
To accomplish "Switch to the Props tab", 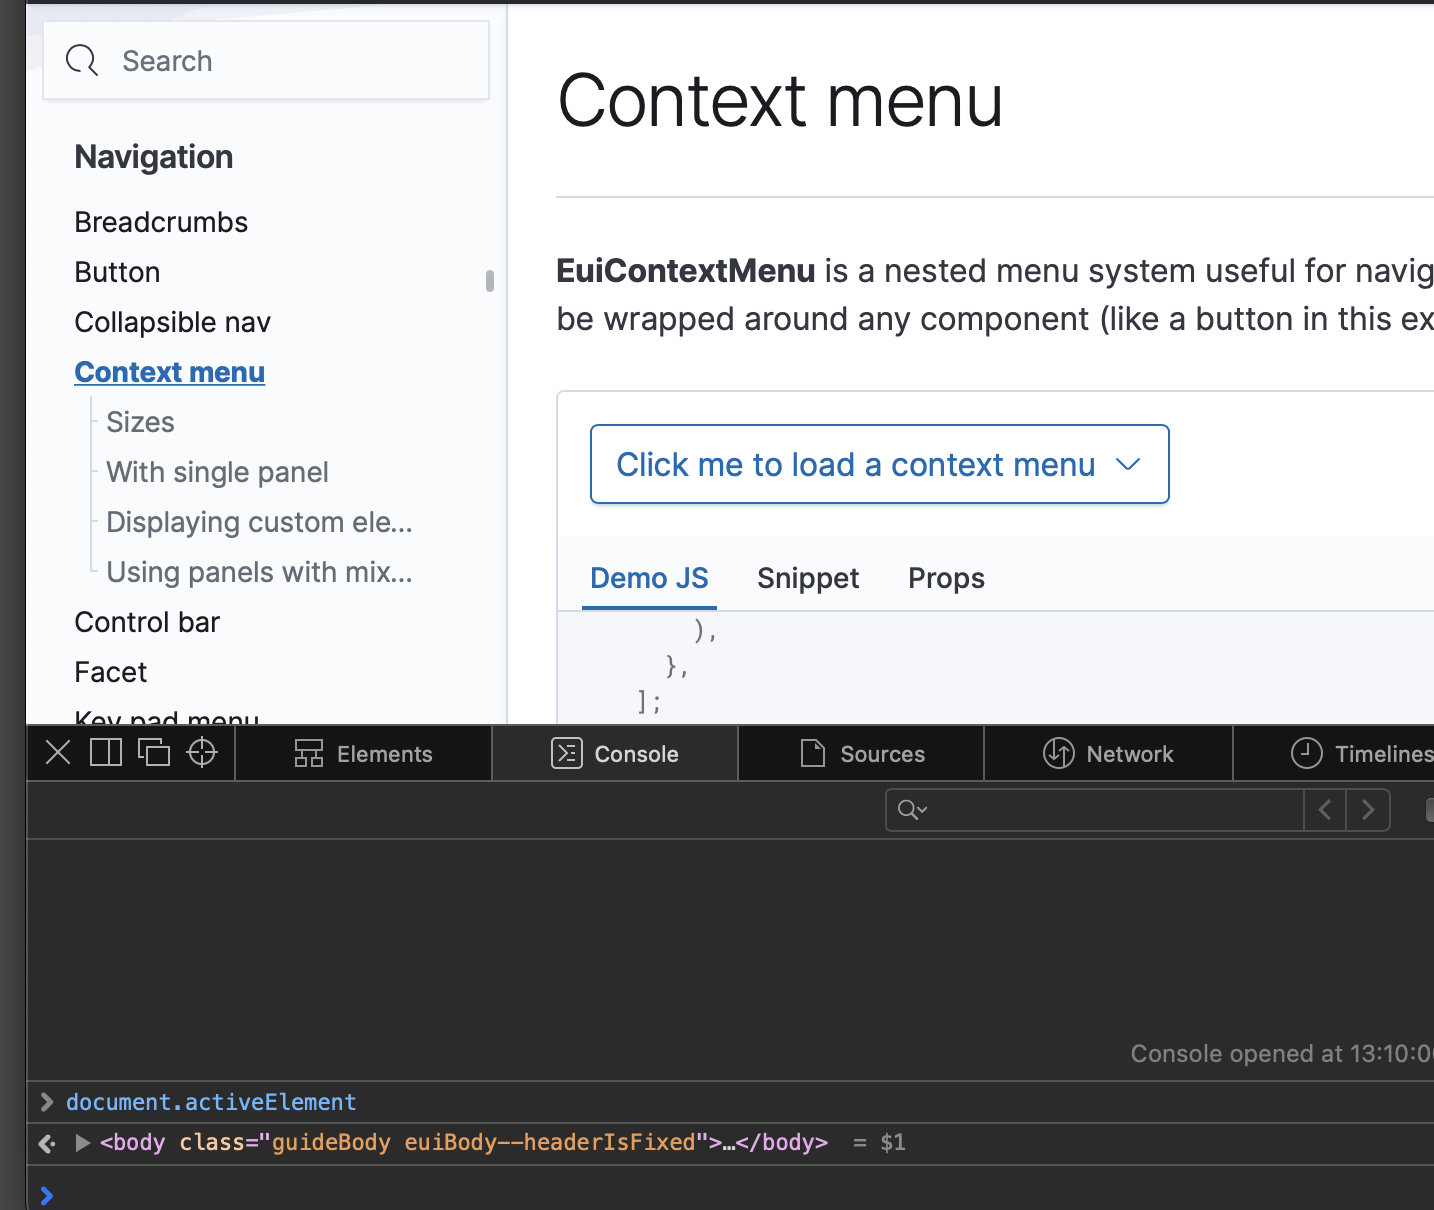I will 945,578.
